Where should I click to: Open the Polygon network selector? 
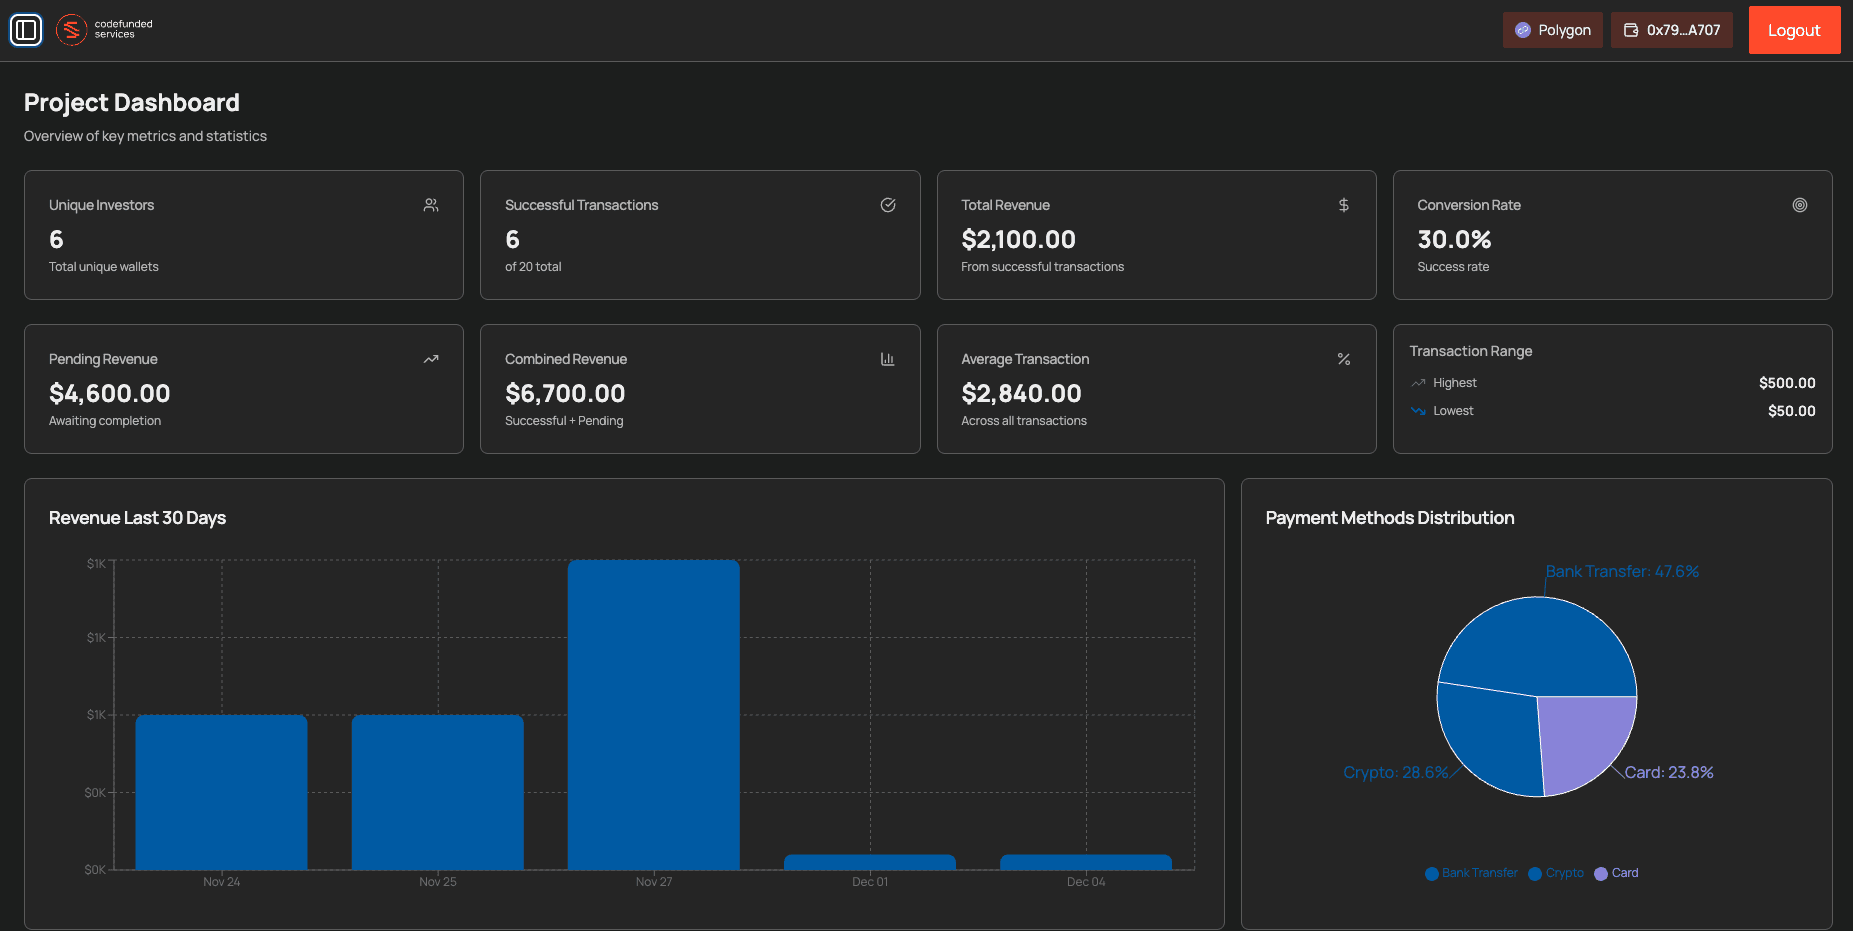pos(1553,30)
